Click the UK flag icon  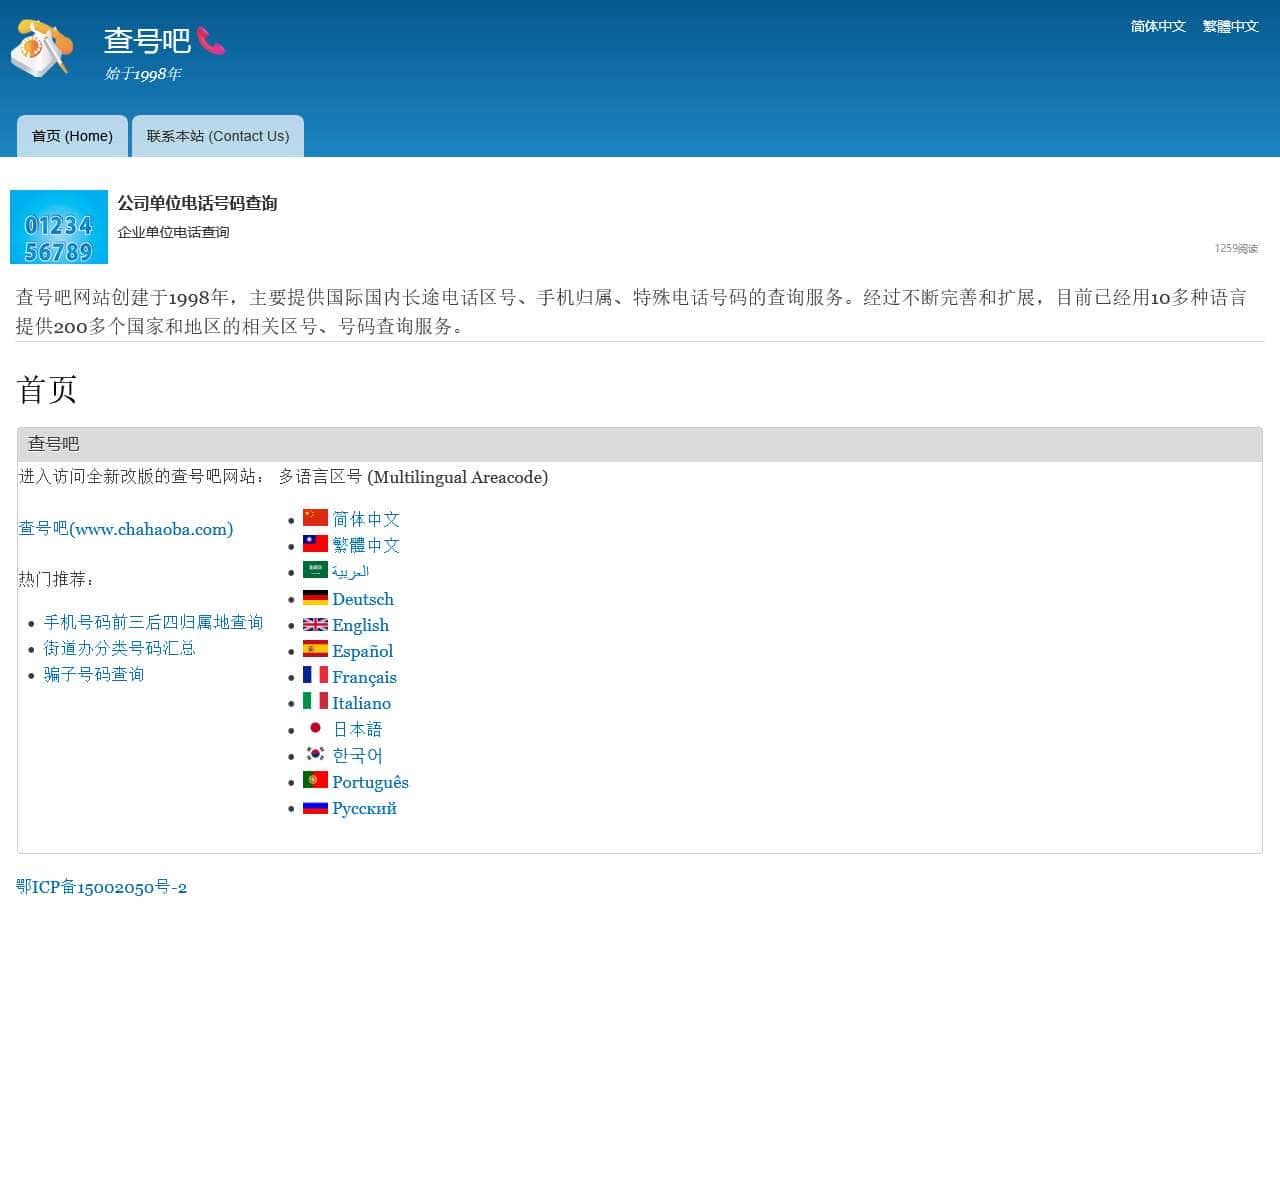[x=315, y=624]
